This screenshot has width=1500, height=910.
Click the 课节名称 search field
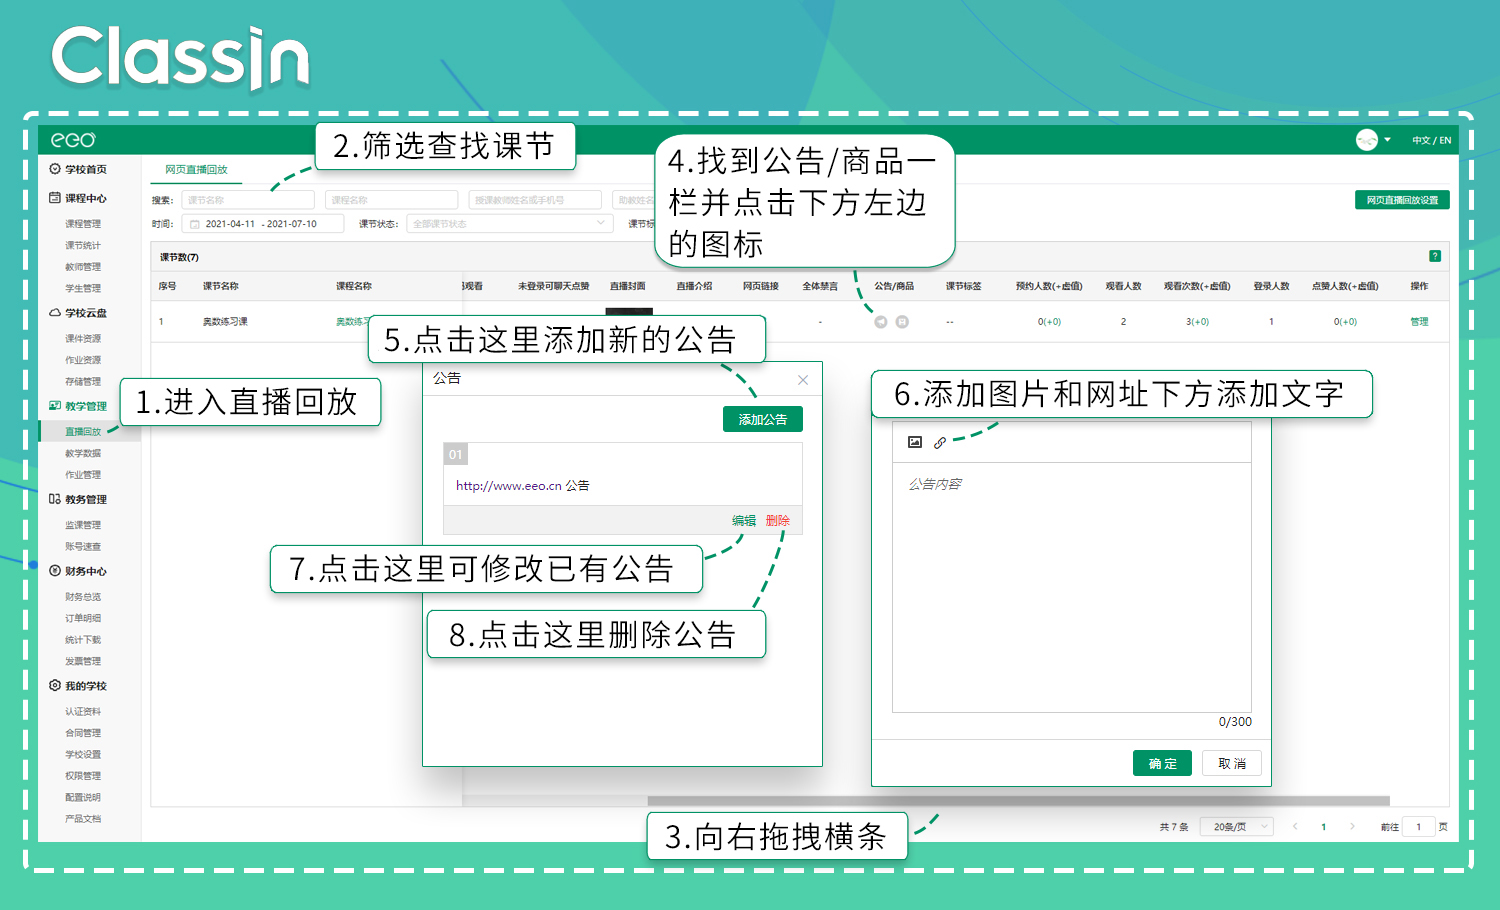click(248, 200)
